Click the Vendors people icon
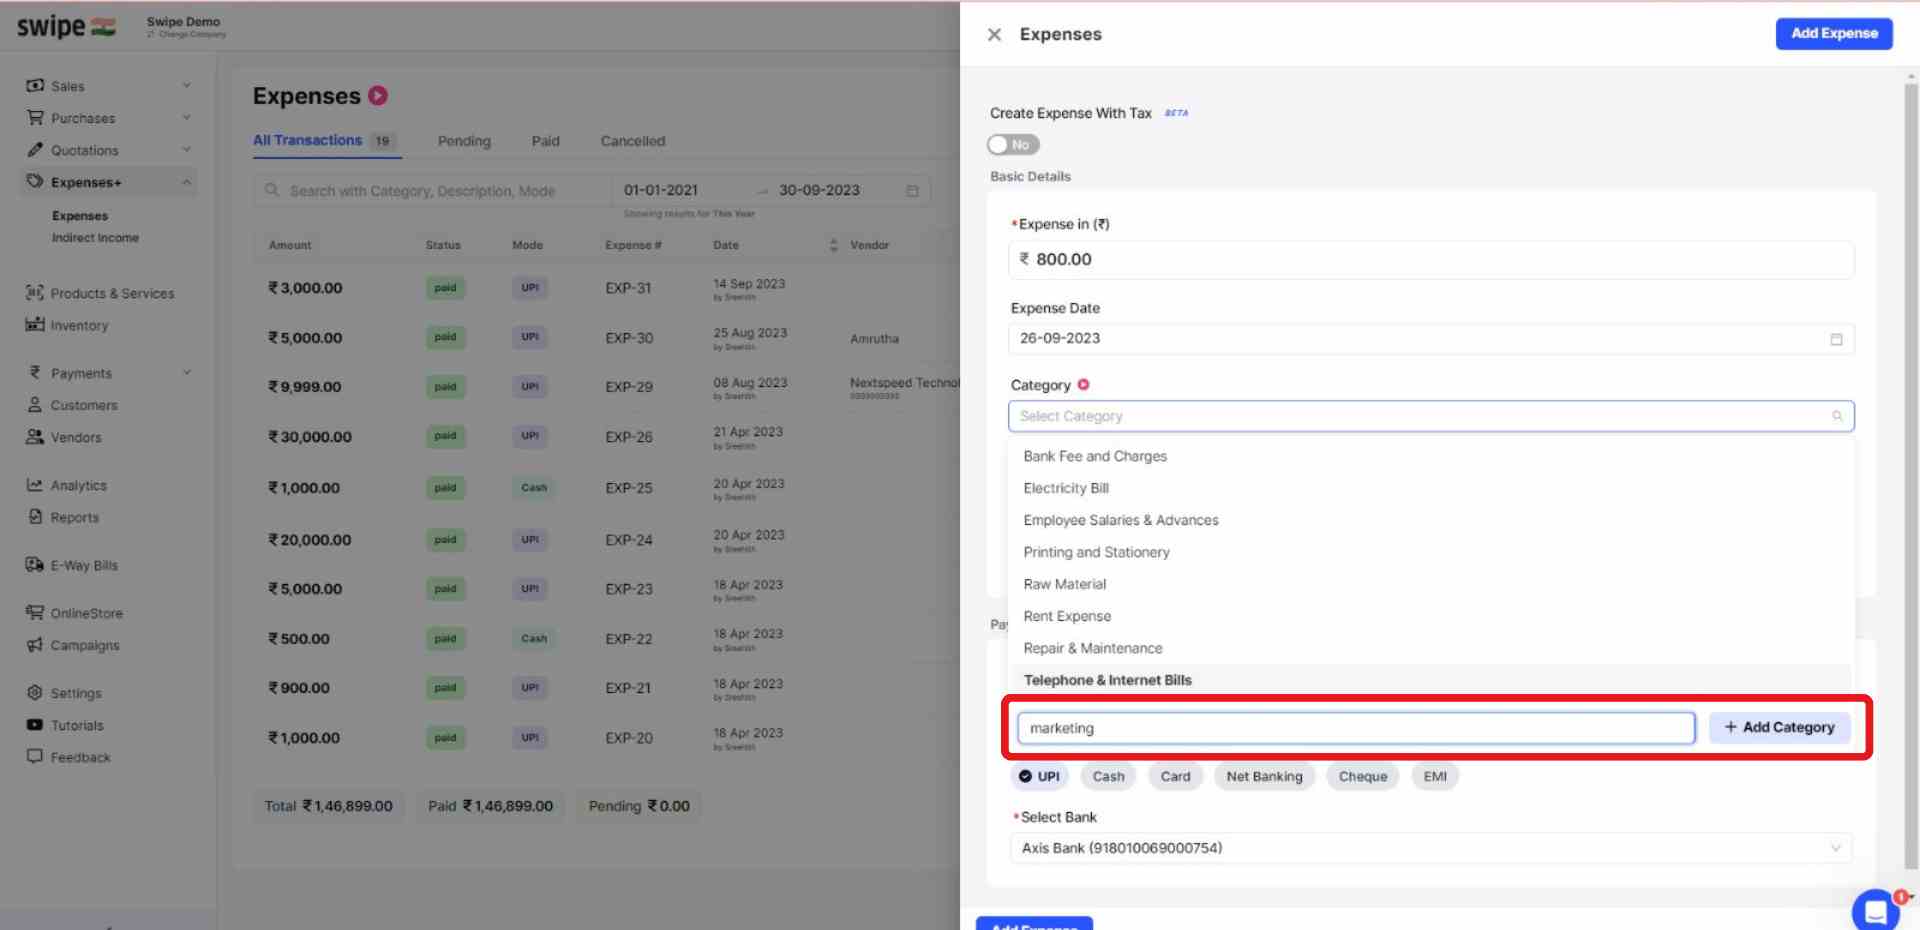This screenshot has width=1920, height=930. pyautogui.click(x=35, y=437)
